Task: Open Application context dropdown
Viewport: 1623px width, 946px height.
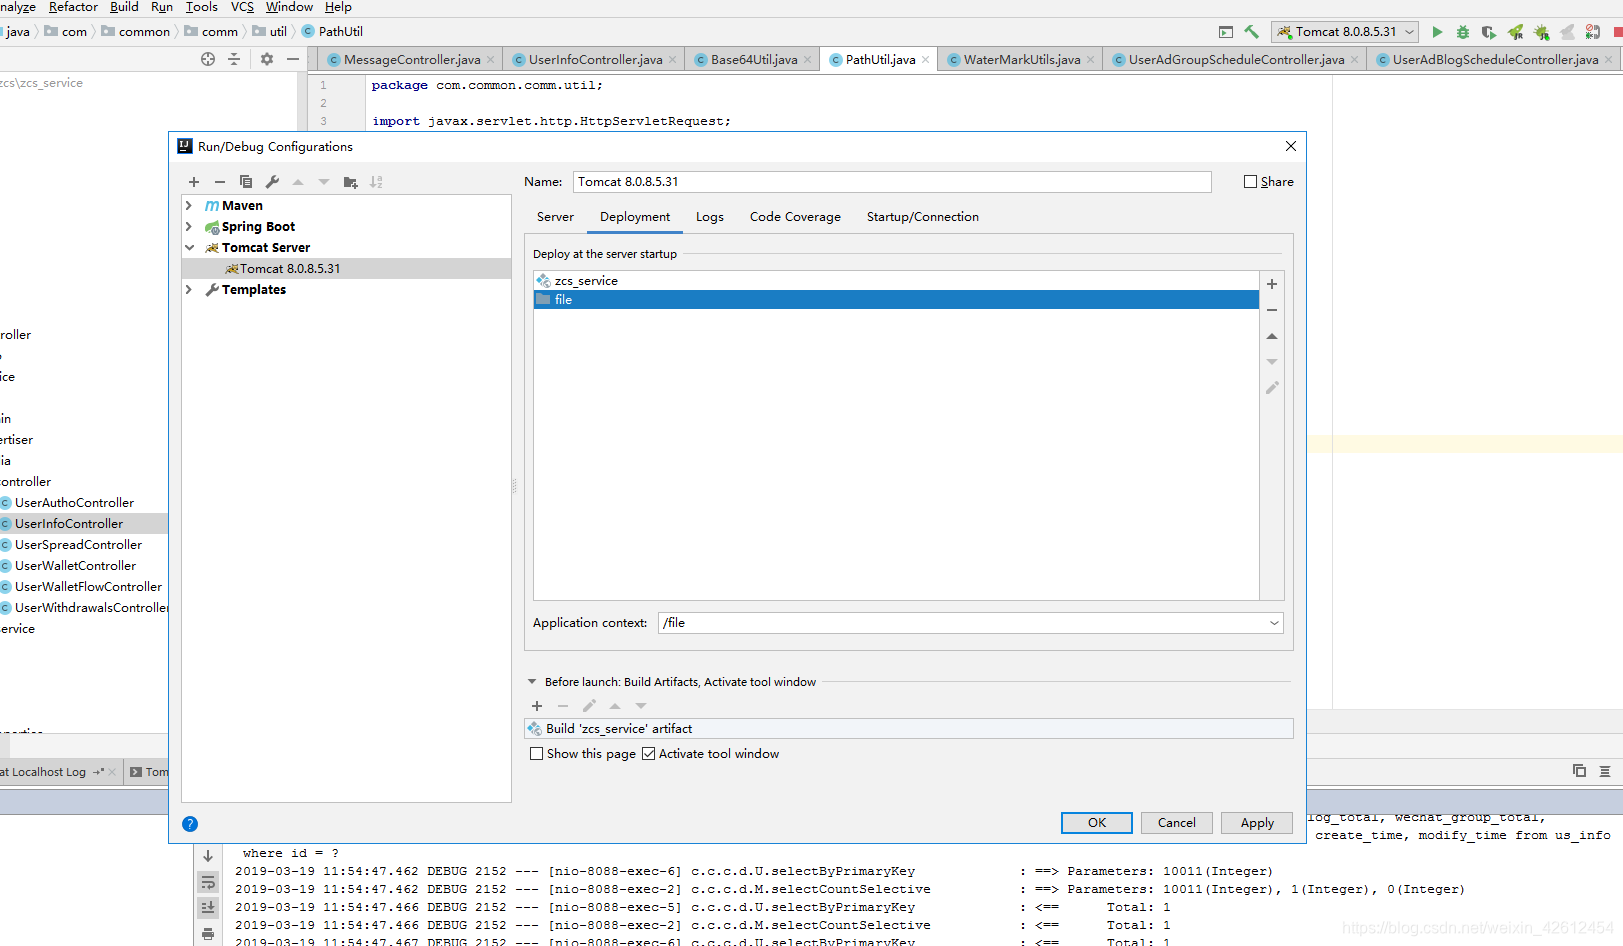Action: click(1274, 623)
